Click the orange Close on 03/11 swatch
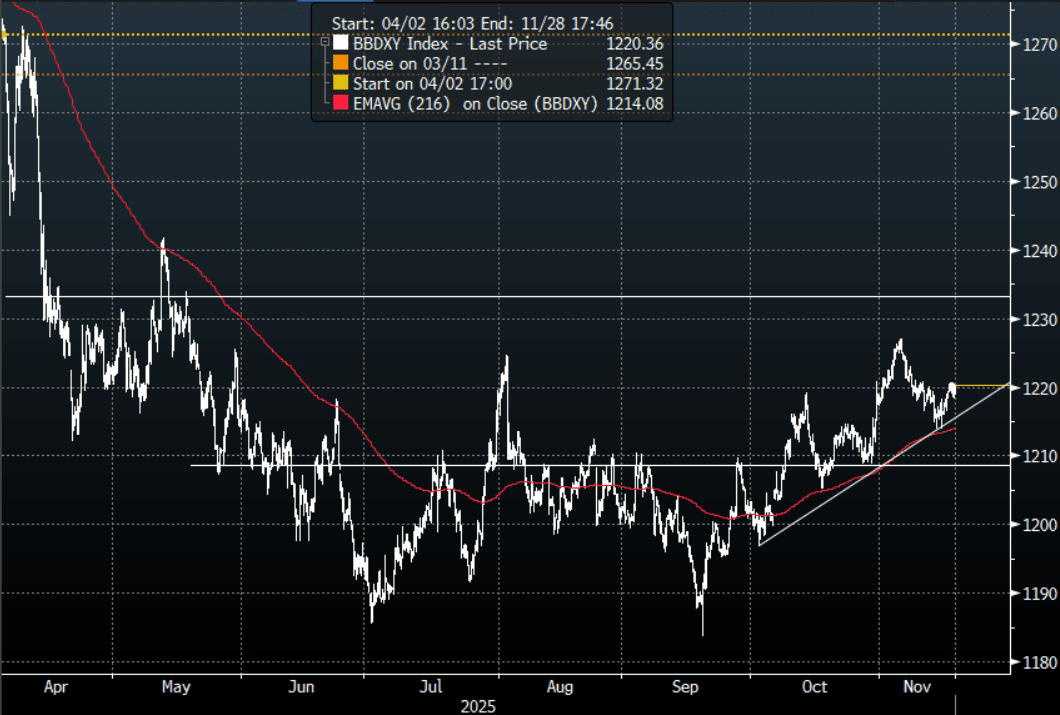 coord(340,64)
